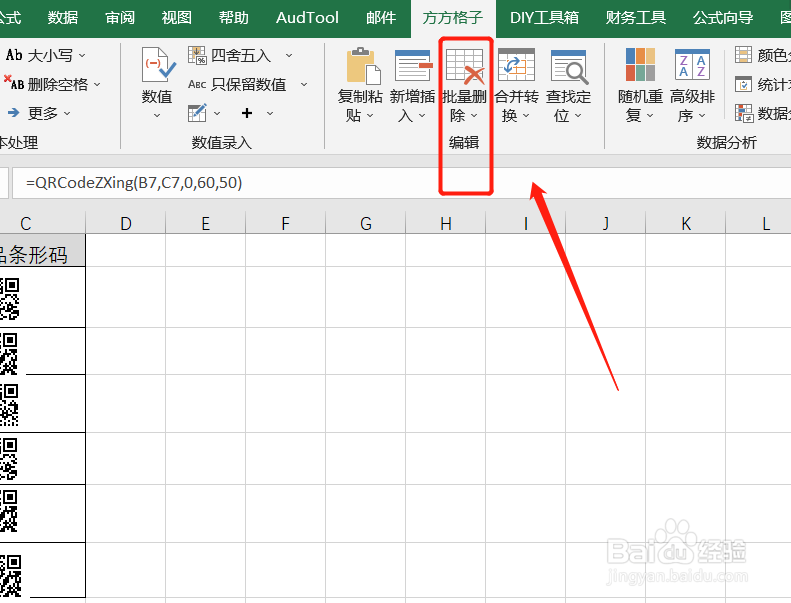Click the pencil edit-table icon
Viewport: 791px width, 603px height.
pyautogui.click(x=197, y=113)
